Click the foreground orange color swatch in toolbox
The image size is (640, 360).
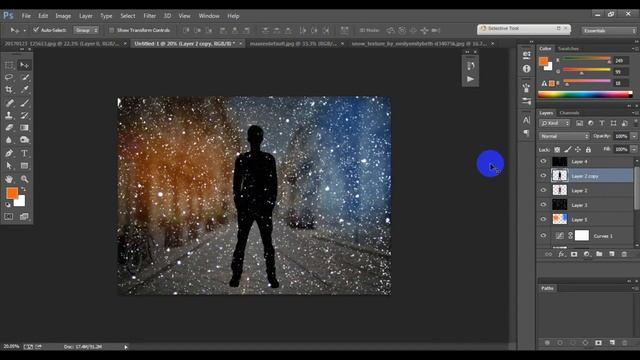coord(12,193)
